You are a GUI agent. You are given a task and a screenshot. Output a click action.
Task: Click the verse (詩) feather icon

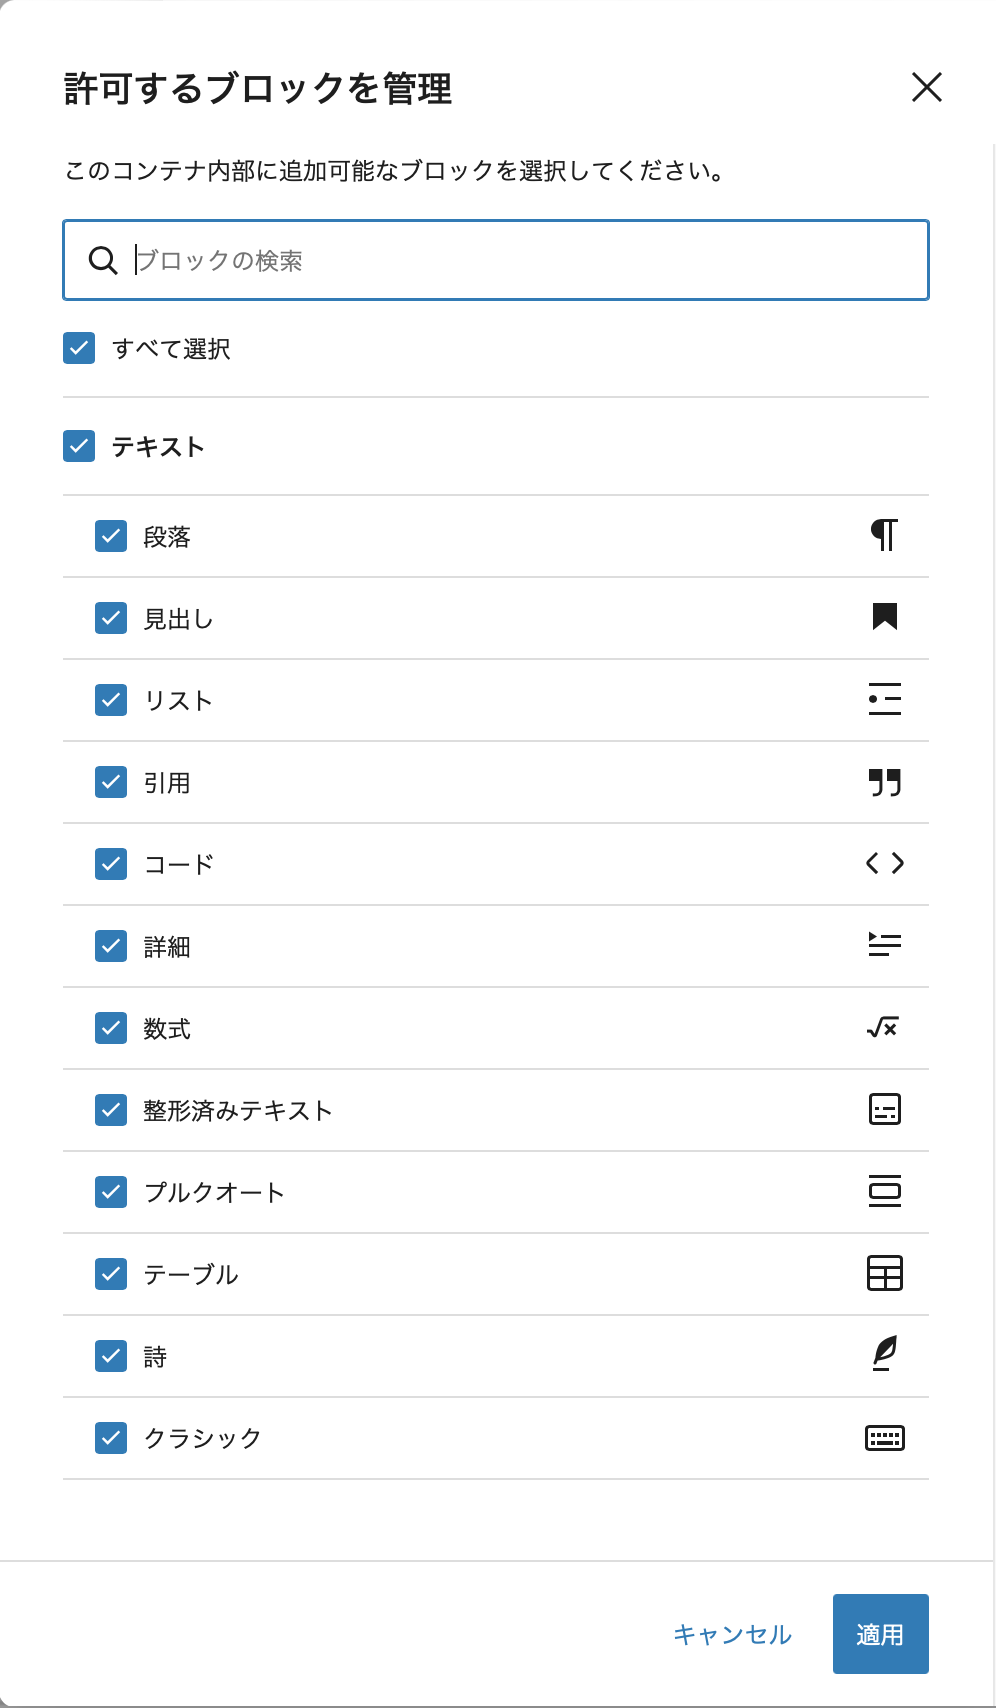point(884,1354)
